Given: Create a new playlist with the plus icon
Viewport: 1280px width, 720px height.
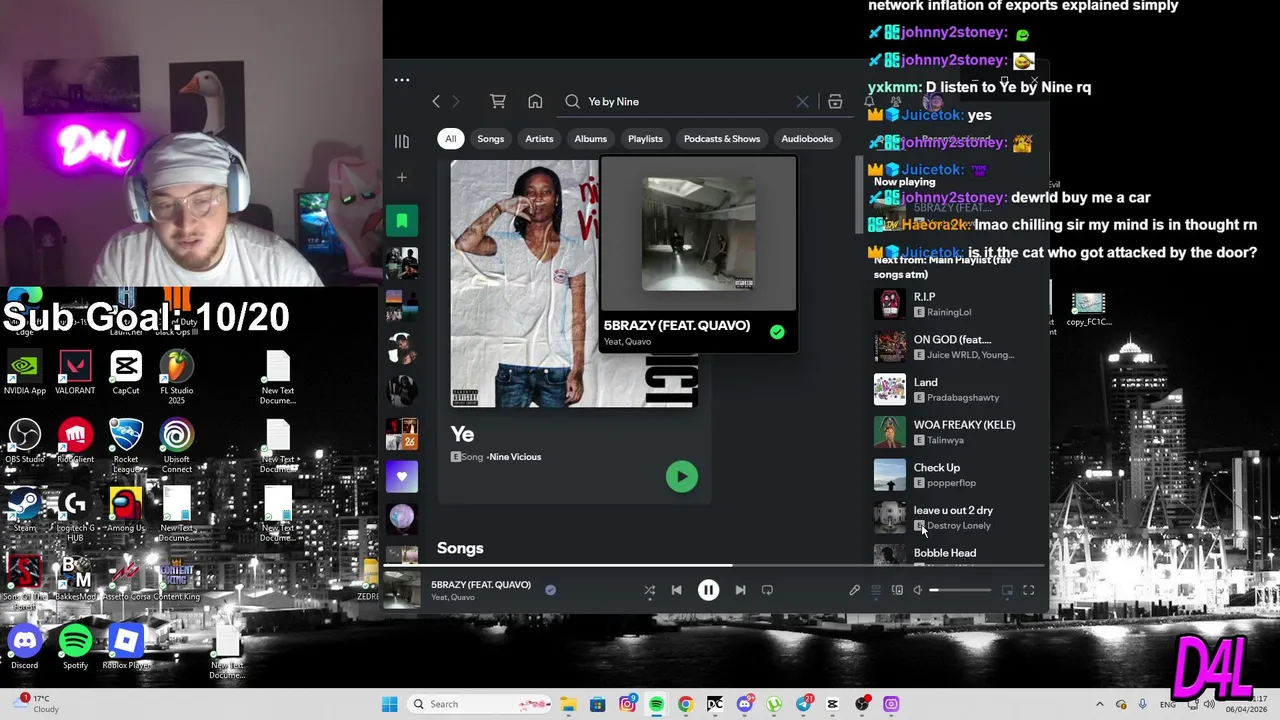Looking at the screenshot, I should click(x=401, y=178).
